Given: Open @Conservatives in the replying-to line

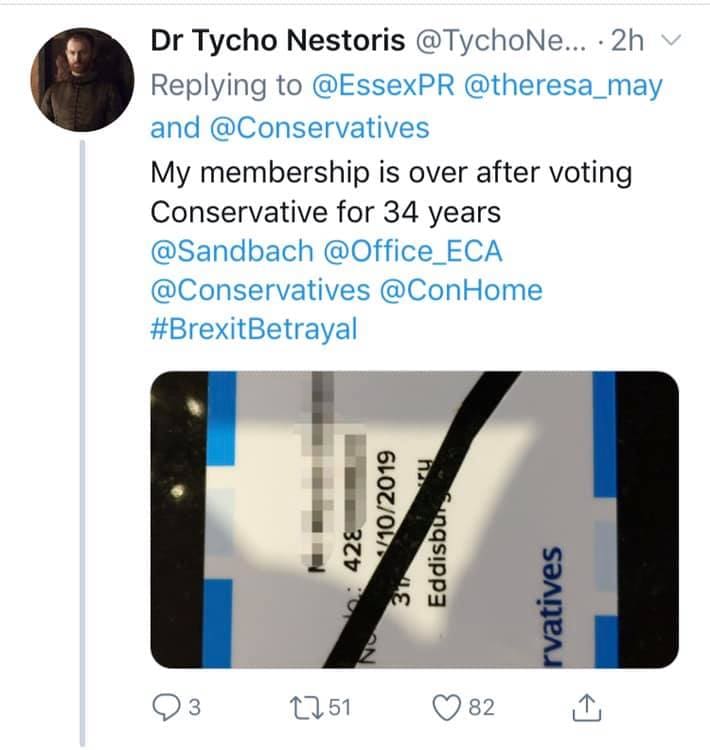Looking at the screenshot, I should pos(319,128).
